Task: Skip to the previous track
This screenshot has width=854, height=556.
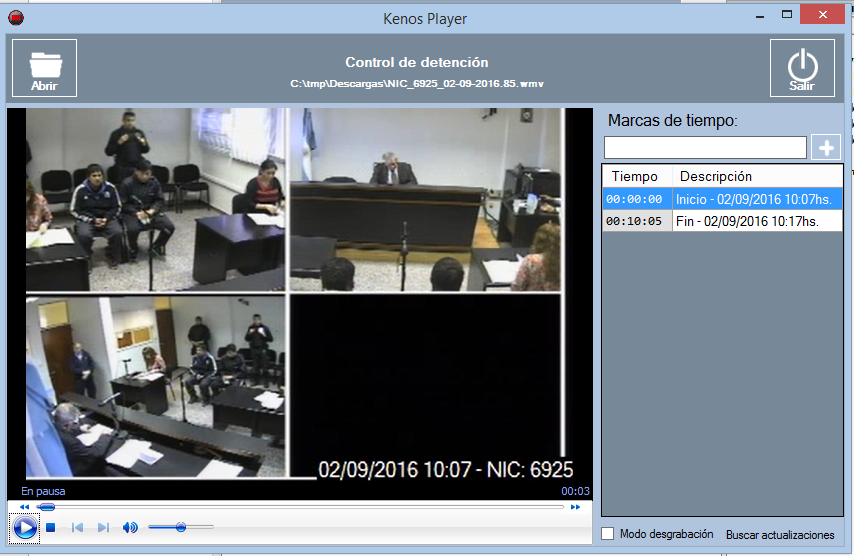Action: click(77, 528)
